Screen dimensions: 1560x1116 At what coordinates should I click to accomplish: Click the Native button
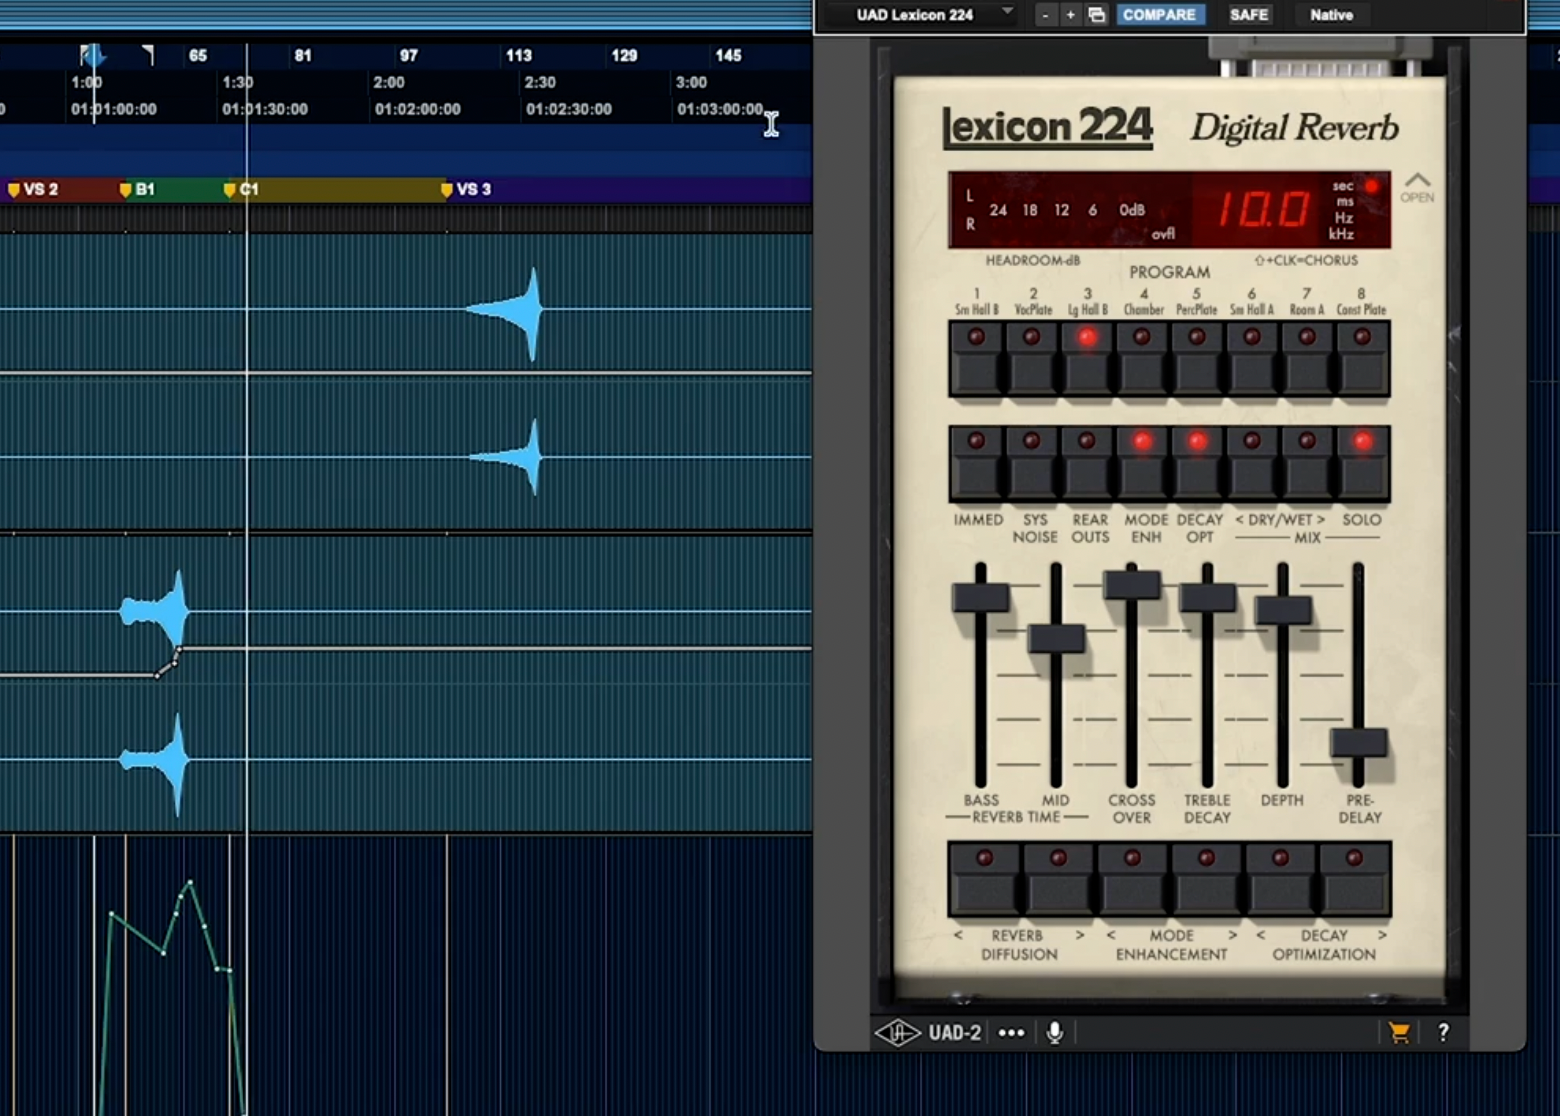click(x=1331, y=15)
